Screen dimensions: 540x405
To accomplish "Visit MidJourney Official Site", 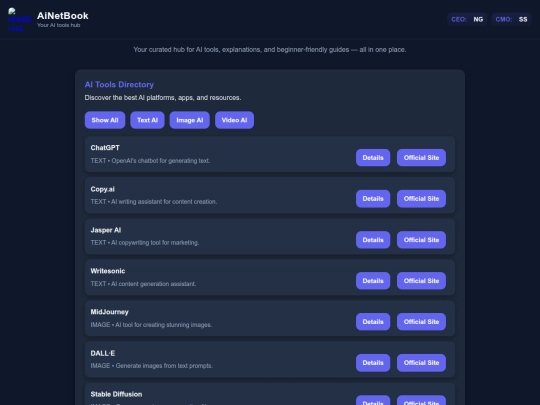I will tap(422, 322).
